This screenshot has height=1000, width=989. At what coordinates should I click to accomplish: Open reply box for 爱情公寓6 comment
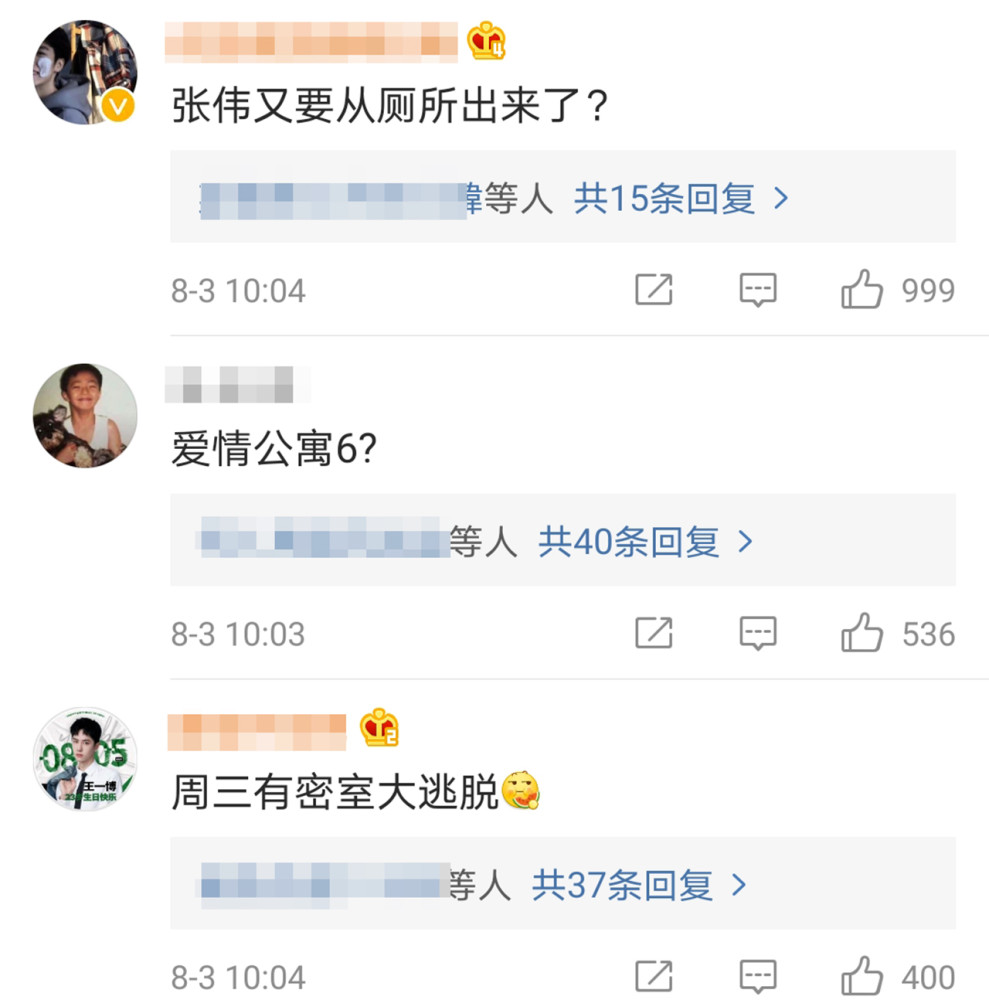(x=758, y=633)
